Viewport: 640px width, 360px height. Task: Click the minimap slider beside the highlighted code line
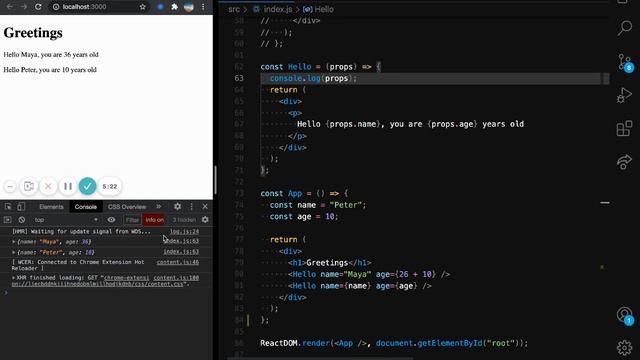pos(606,78)
